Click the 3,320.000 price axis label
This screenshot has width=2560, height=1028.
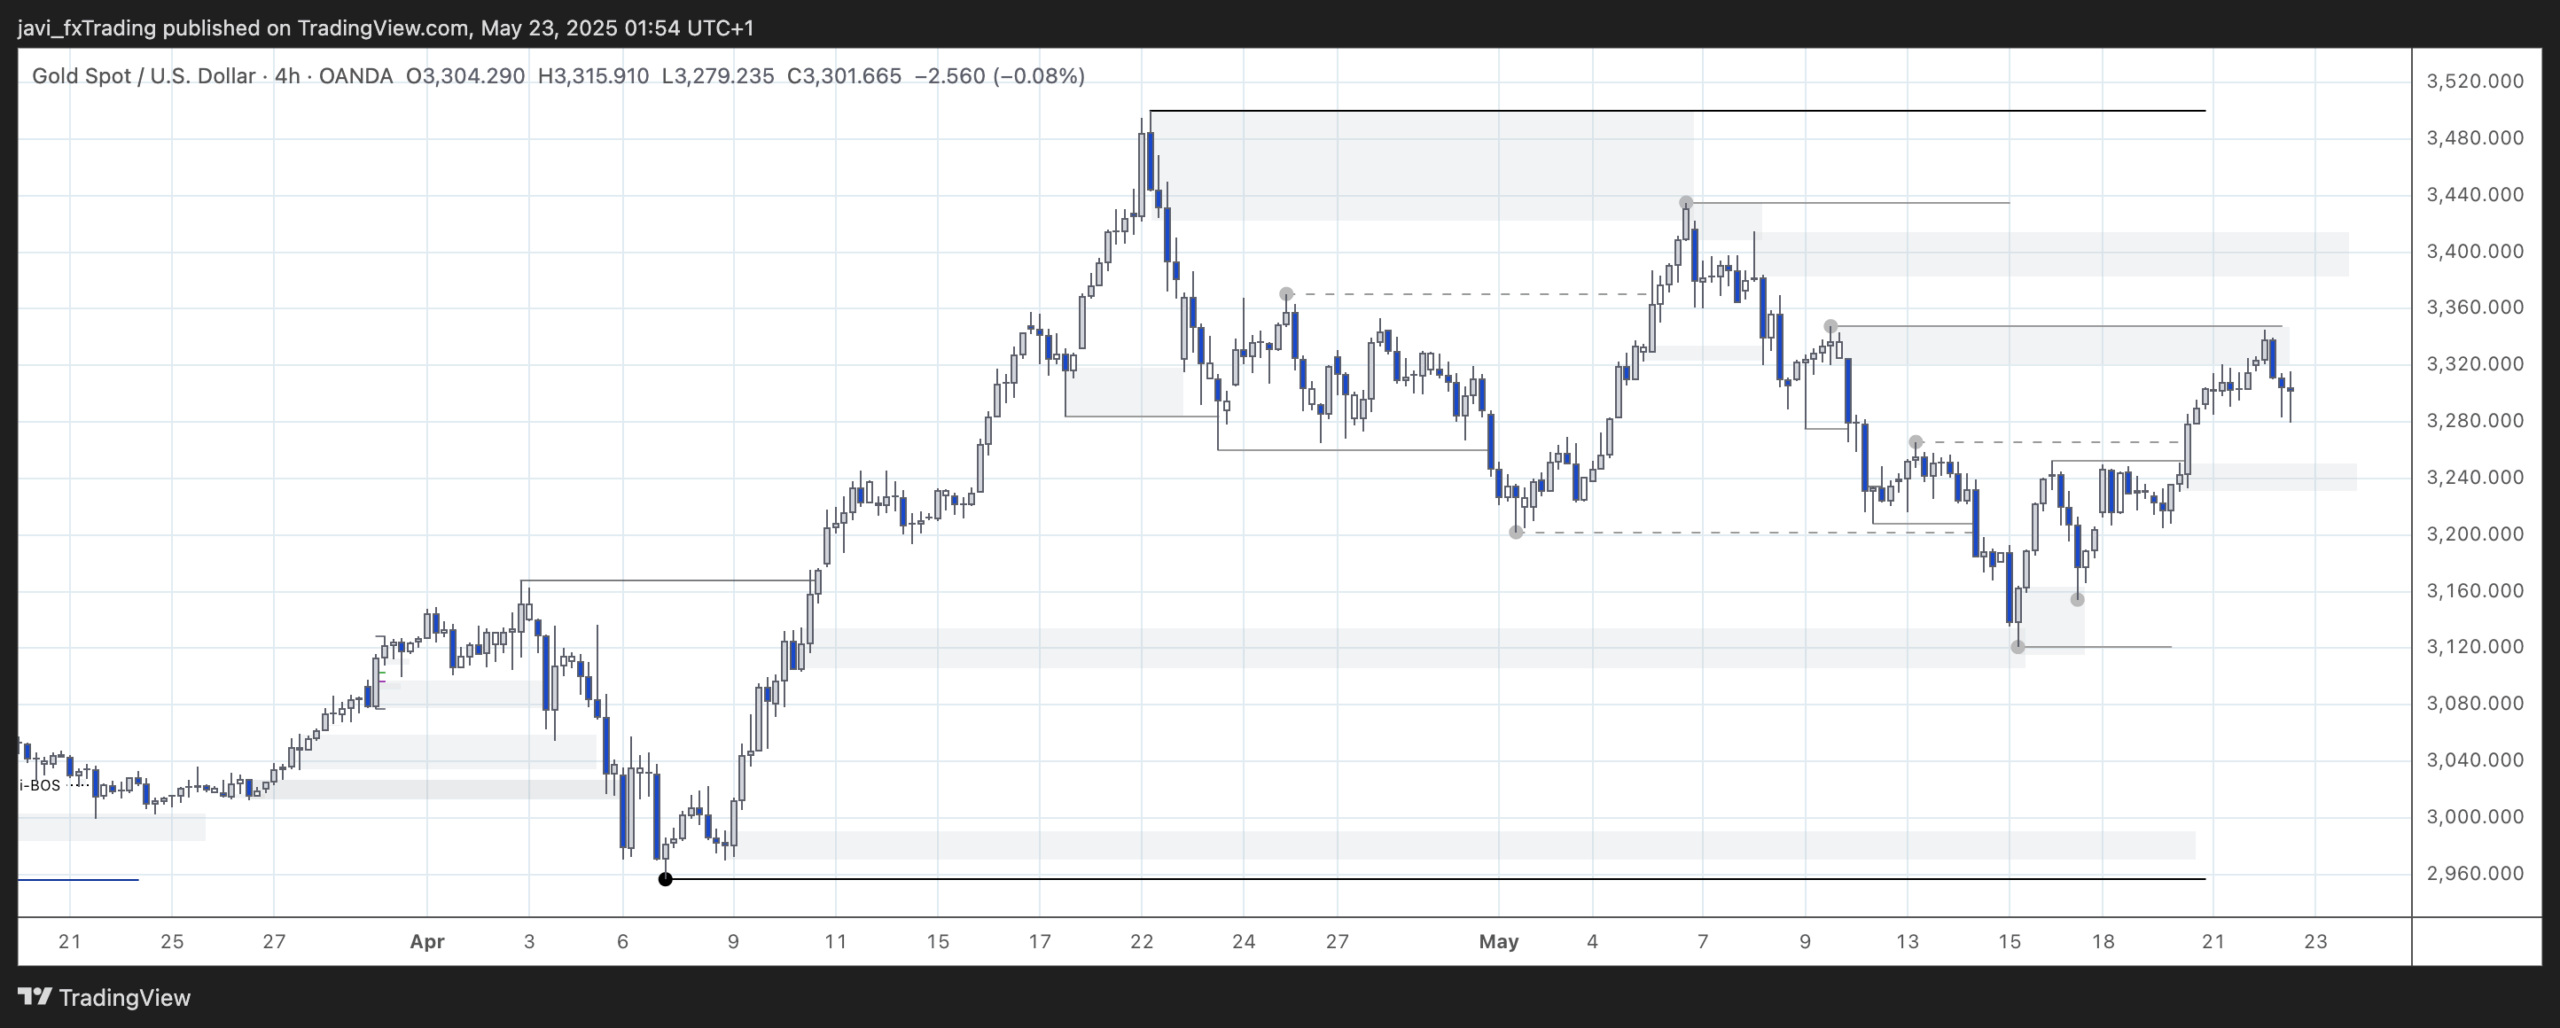click(x=2475, y=364)
